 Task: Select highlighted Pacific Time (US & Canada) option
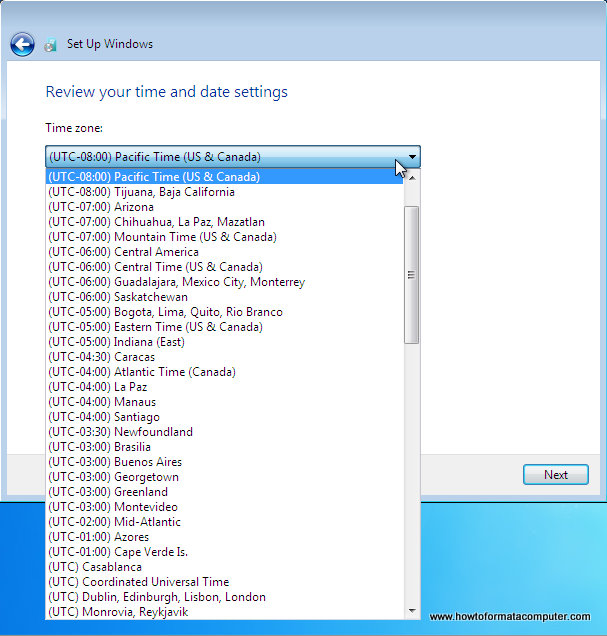(225, 177)
